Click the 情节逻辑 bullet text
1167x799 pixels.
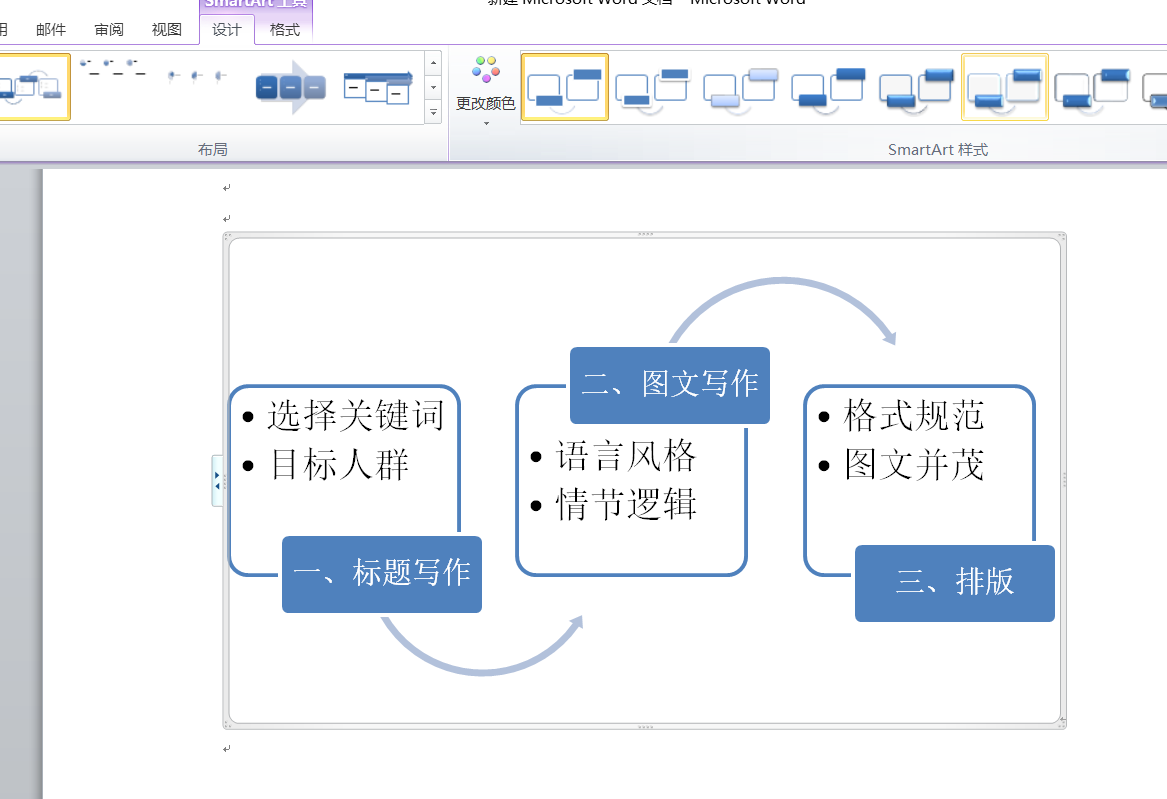point(626,505)
